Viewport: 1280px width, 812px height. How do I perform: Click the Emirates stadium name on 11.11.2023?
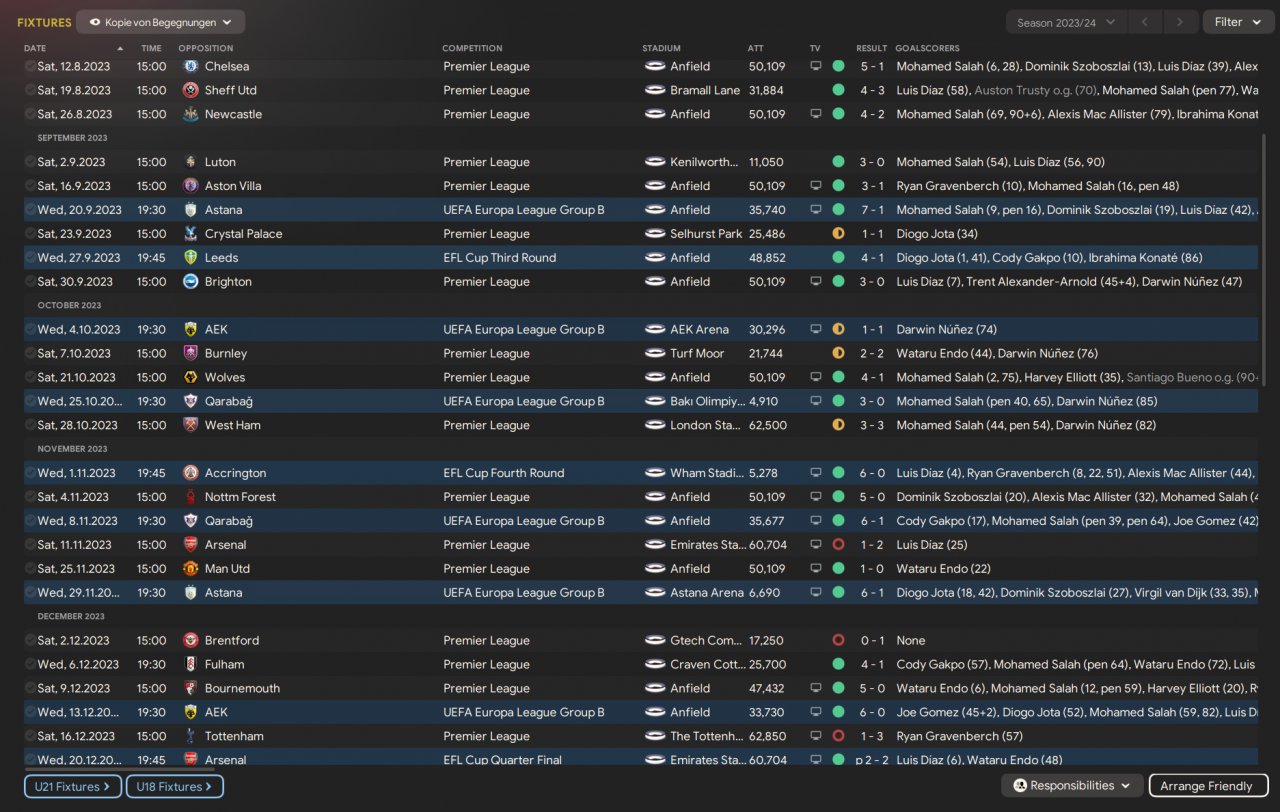pos(708,545)
